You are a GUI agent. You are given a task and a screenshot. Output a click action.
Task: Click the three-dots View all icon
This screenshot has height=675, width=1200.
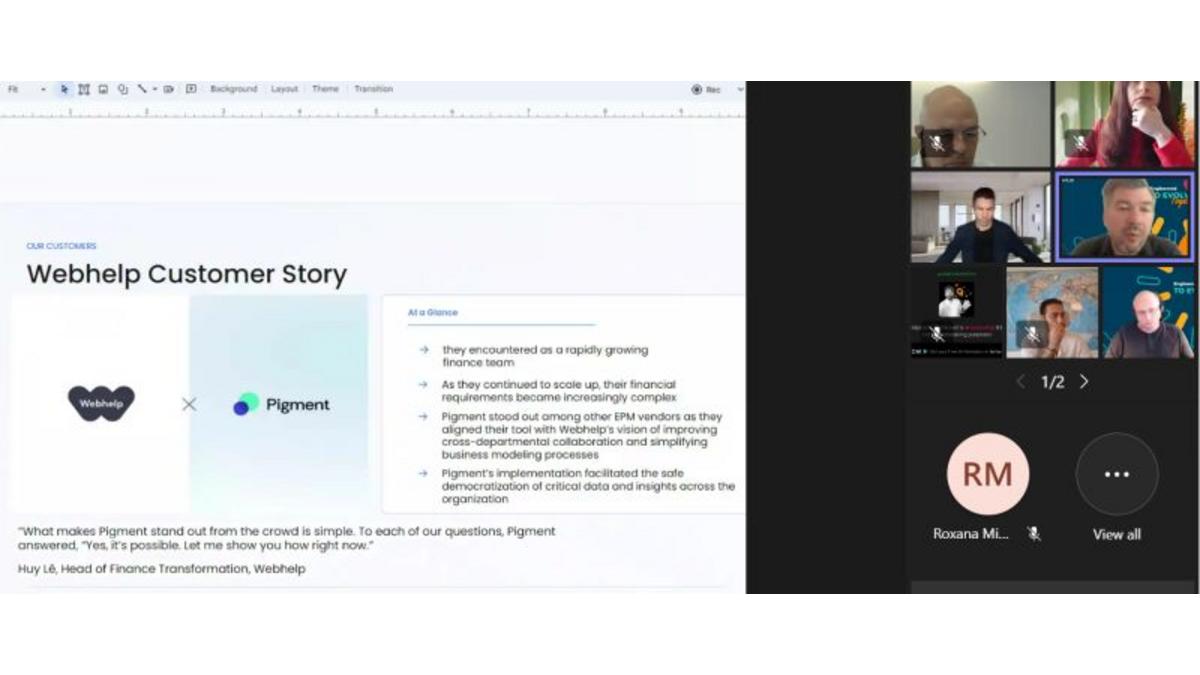tap(1116, 474)
